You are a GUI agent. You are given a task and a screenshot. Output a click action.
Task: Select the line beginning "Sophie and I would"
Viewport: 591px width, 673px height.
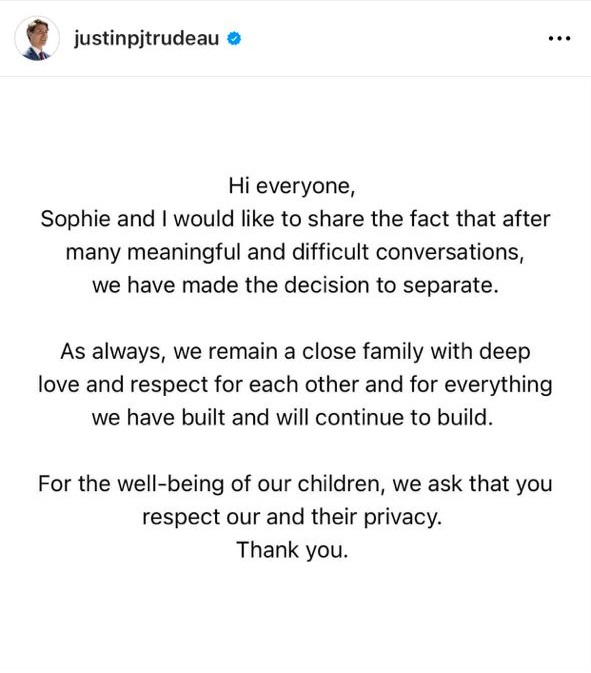pyautogui.click(x=295, y=219)
